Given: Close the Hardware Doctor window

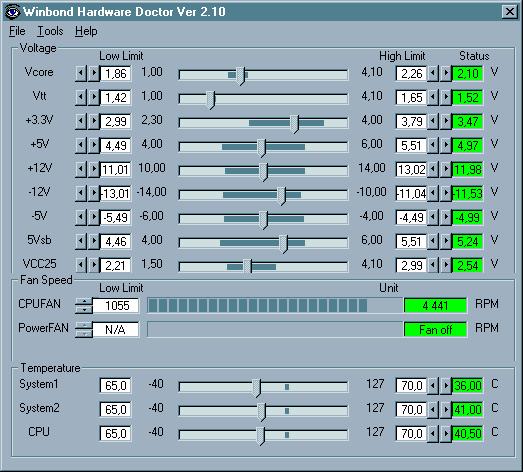Looking at the screenshot, I should pyautogui.click(x=509, y=12).
